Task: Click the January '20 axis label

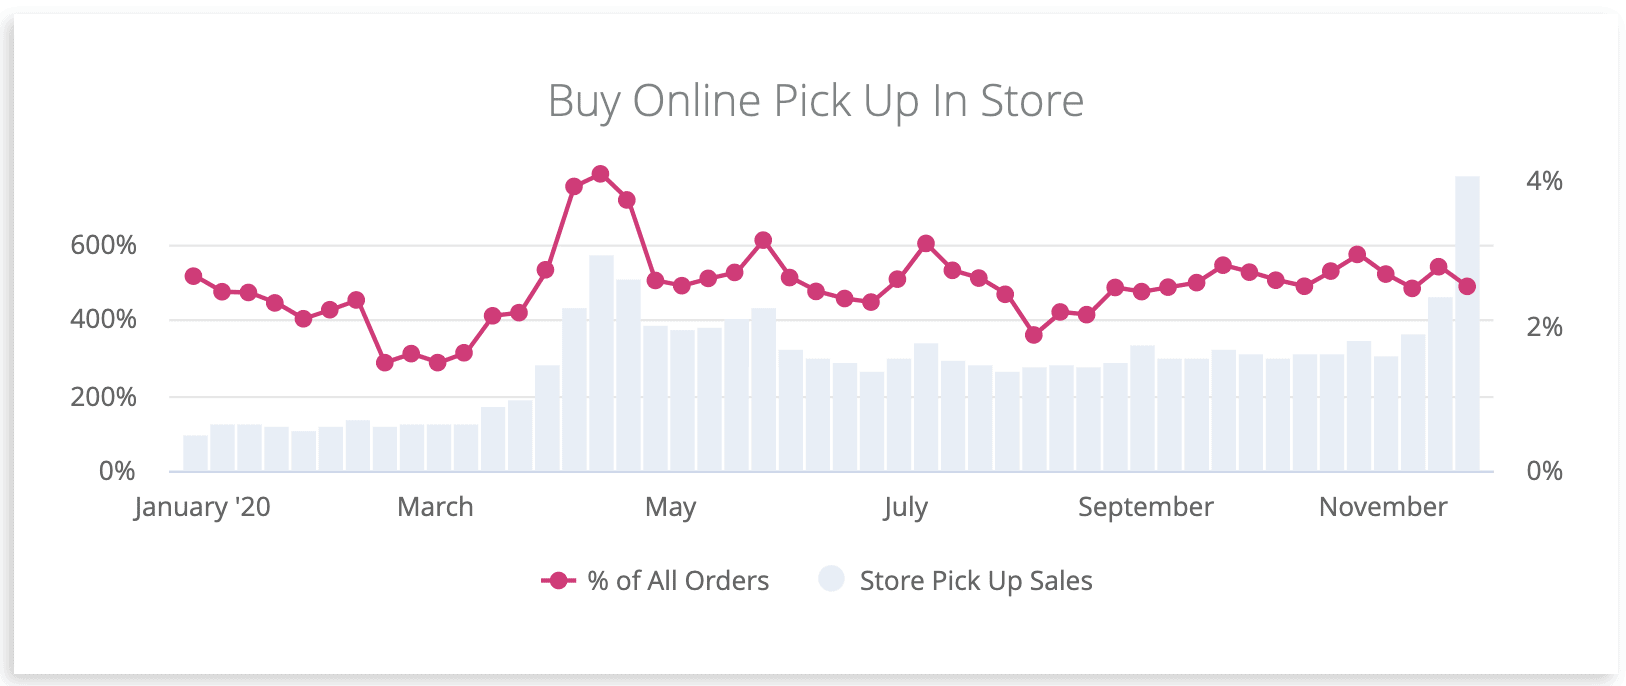Action: click(x=202, y=507)
